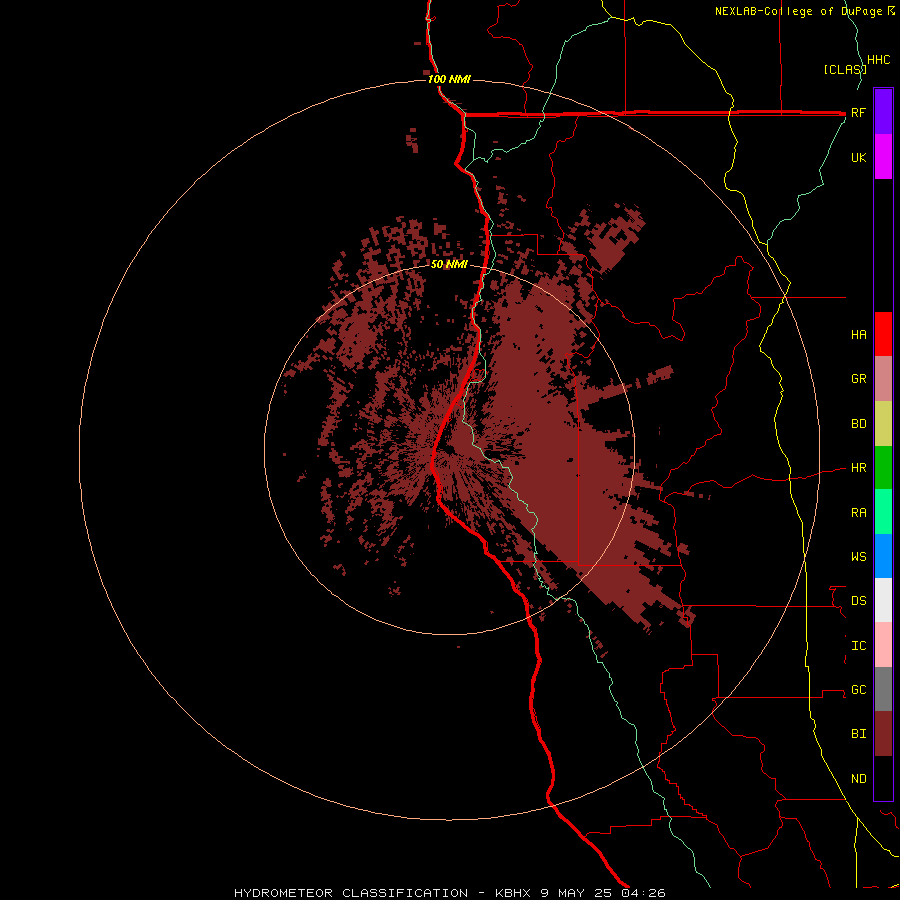Click the BD legend label
Image resolution: width=900 pixels, height=900 pixels.
pyautogui.click(x=859, y=424)
